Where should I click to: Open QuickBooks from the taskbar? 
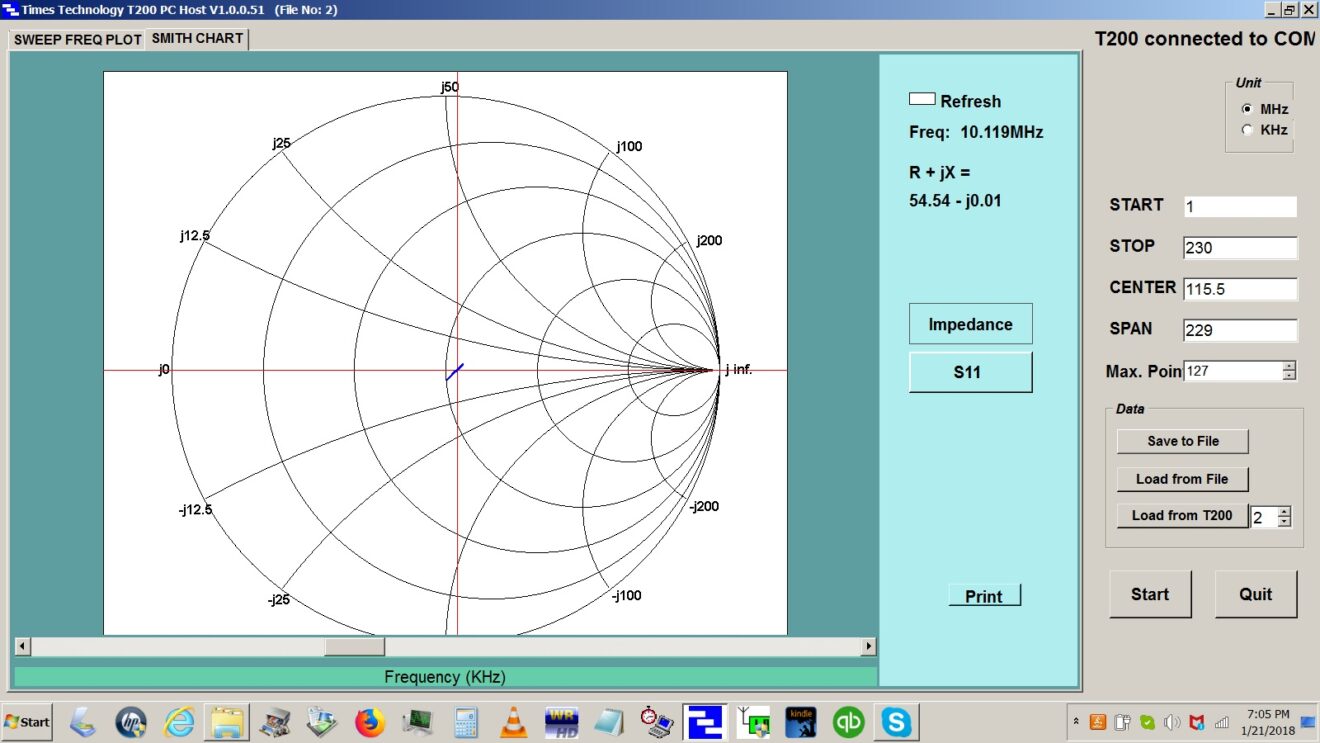(x=847, y=722)
